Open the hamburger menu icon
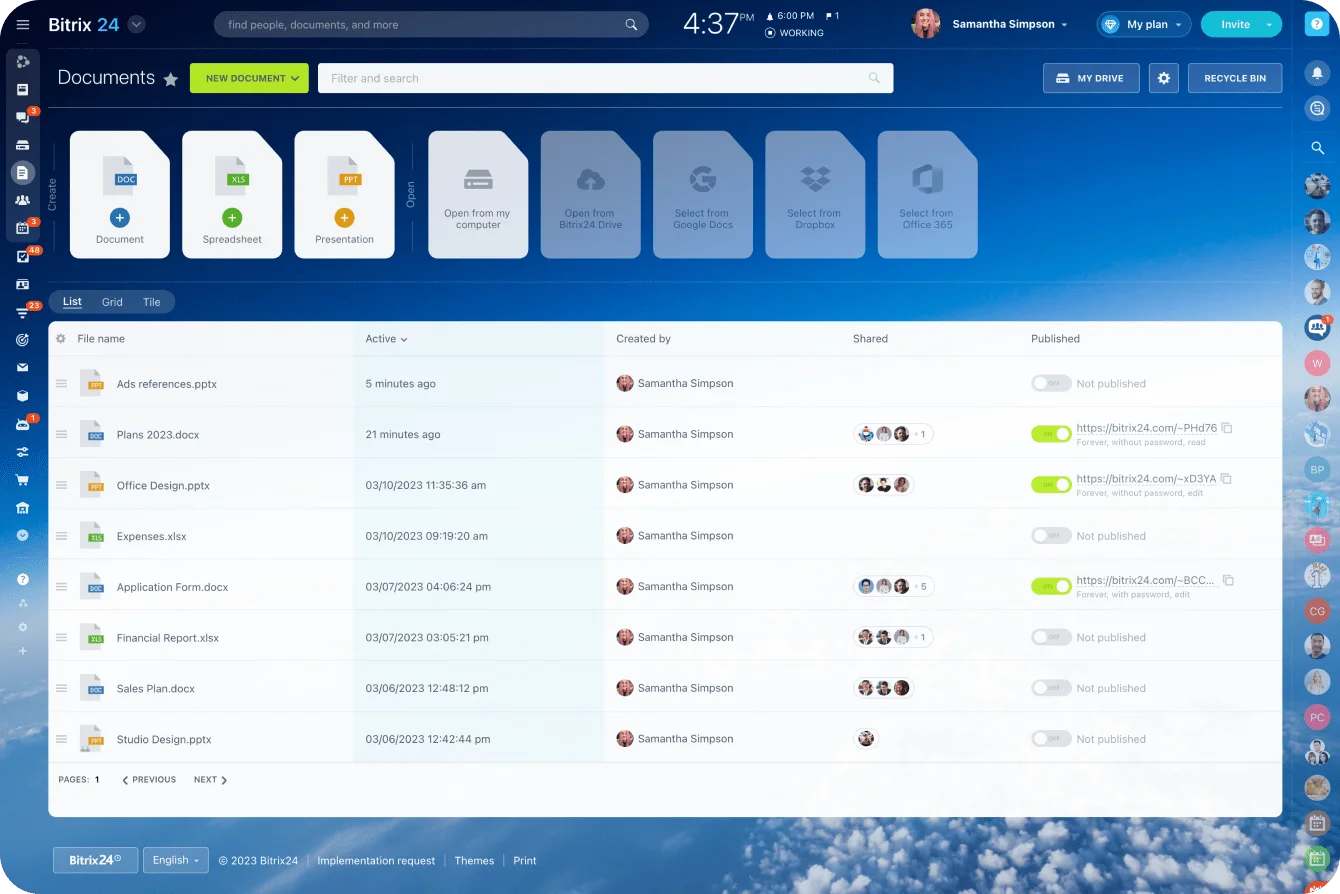Image resolution: width=1340 pixels, height=894 pixels. 23,25
